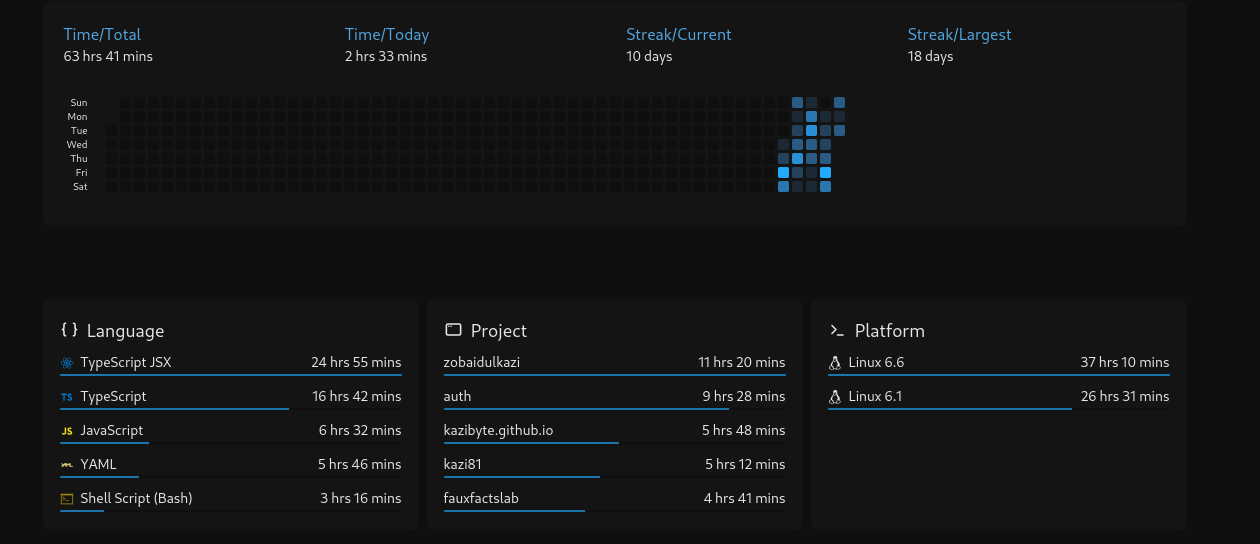Click the Time/Total stat heading
This screenshot has width=1260, height=544.
[x=102, y=35]
